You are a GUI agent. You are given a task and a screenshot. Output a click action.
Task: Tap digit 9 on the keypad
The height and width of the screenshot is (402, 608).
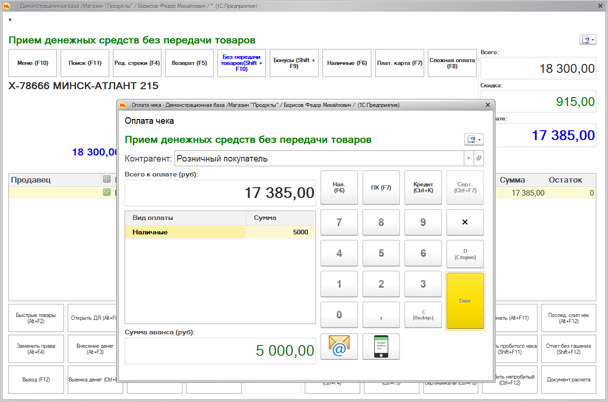[423, 223]
